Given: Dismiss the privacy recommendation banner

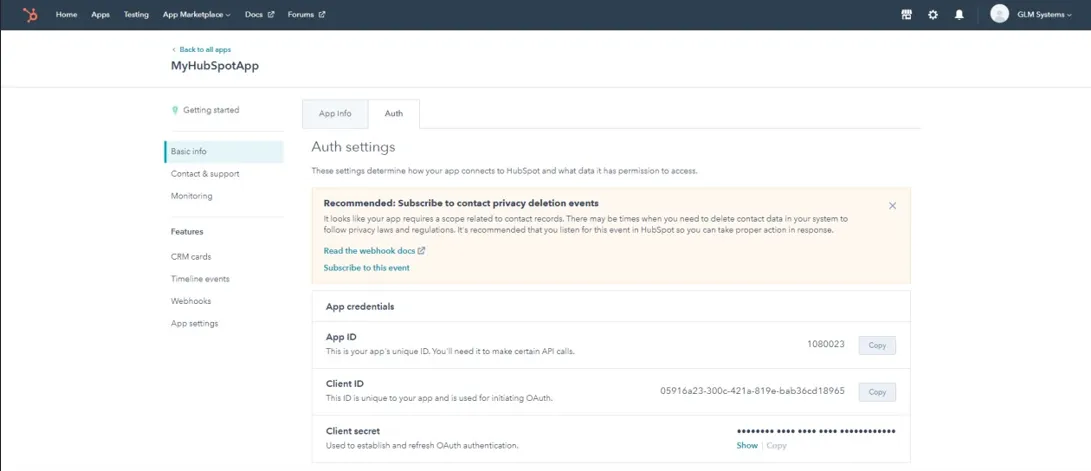Looking at the screenshot, I should (893, 206).
